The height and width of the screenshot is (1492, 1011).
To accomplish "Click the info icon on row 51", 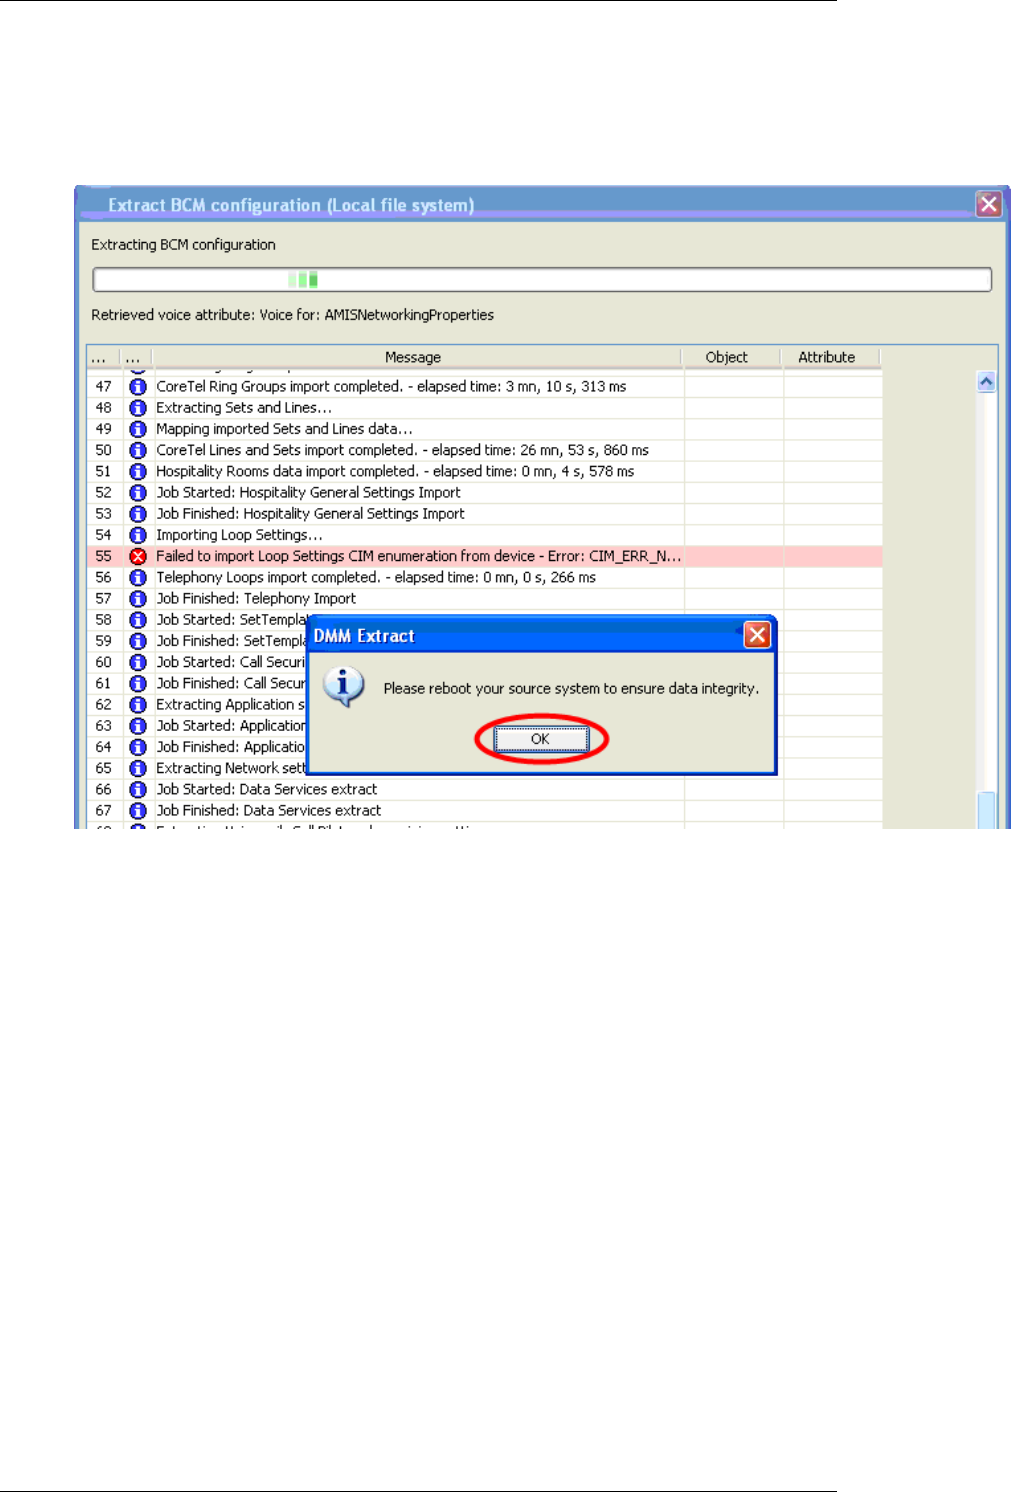I will (138, 471).
